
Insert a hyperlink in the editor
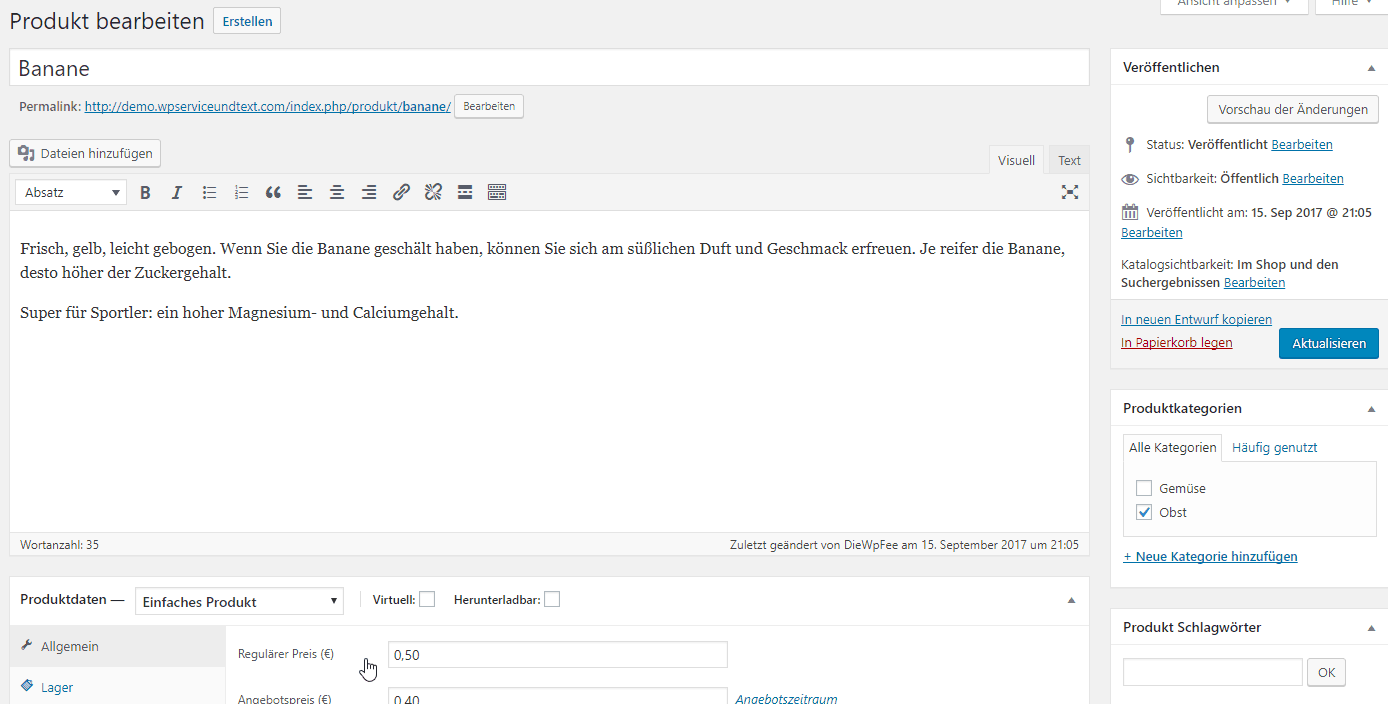401,191
